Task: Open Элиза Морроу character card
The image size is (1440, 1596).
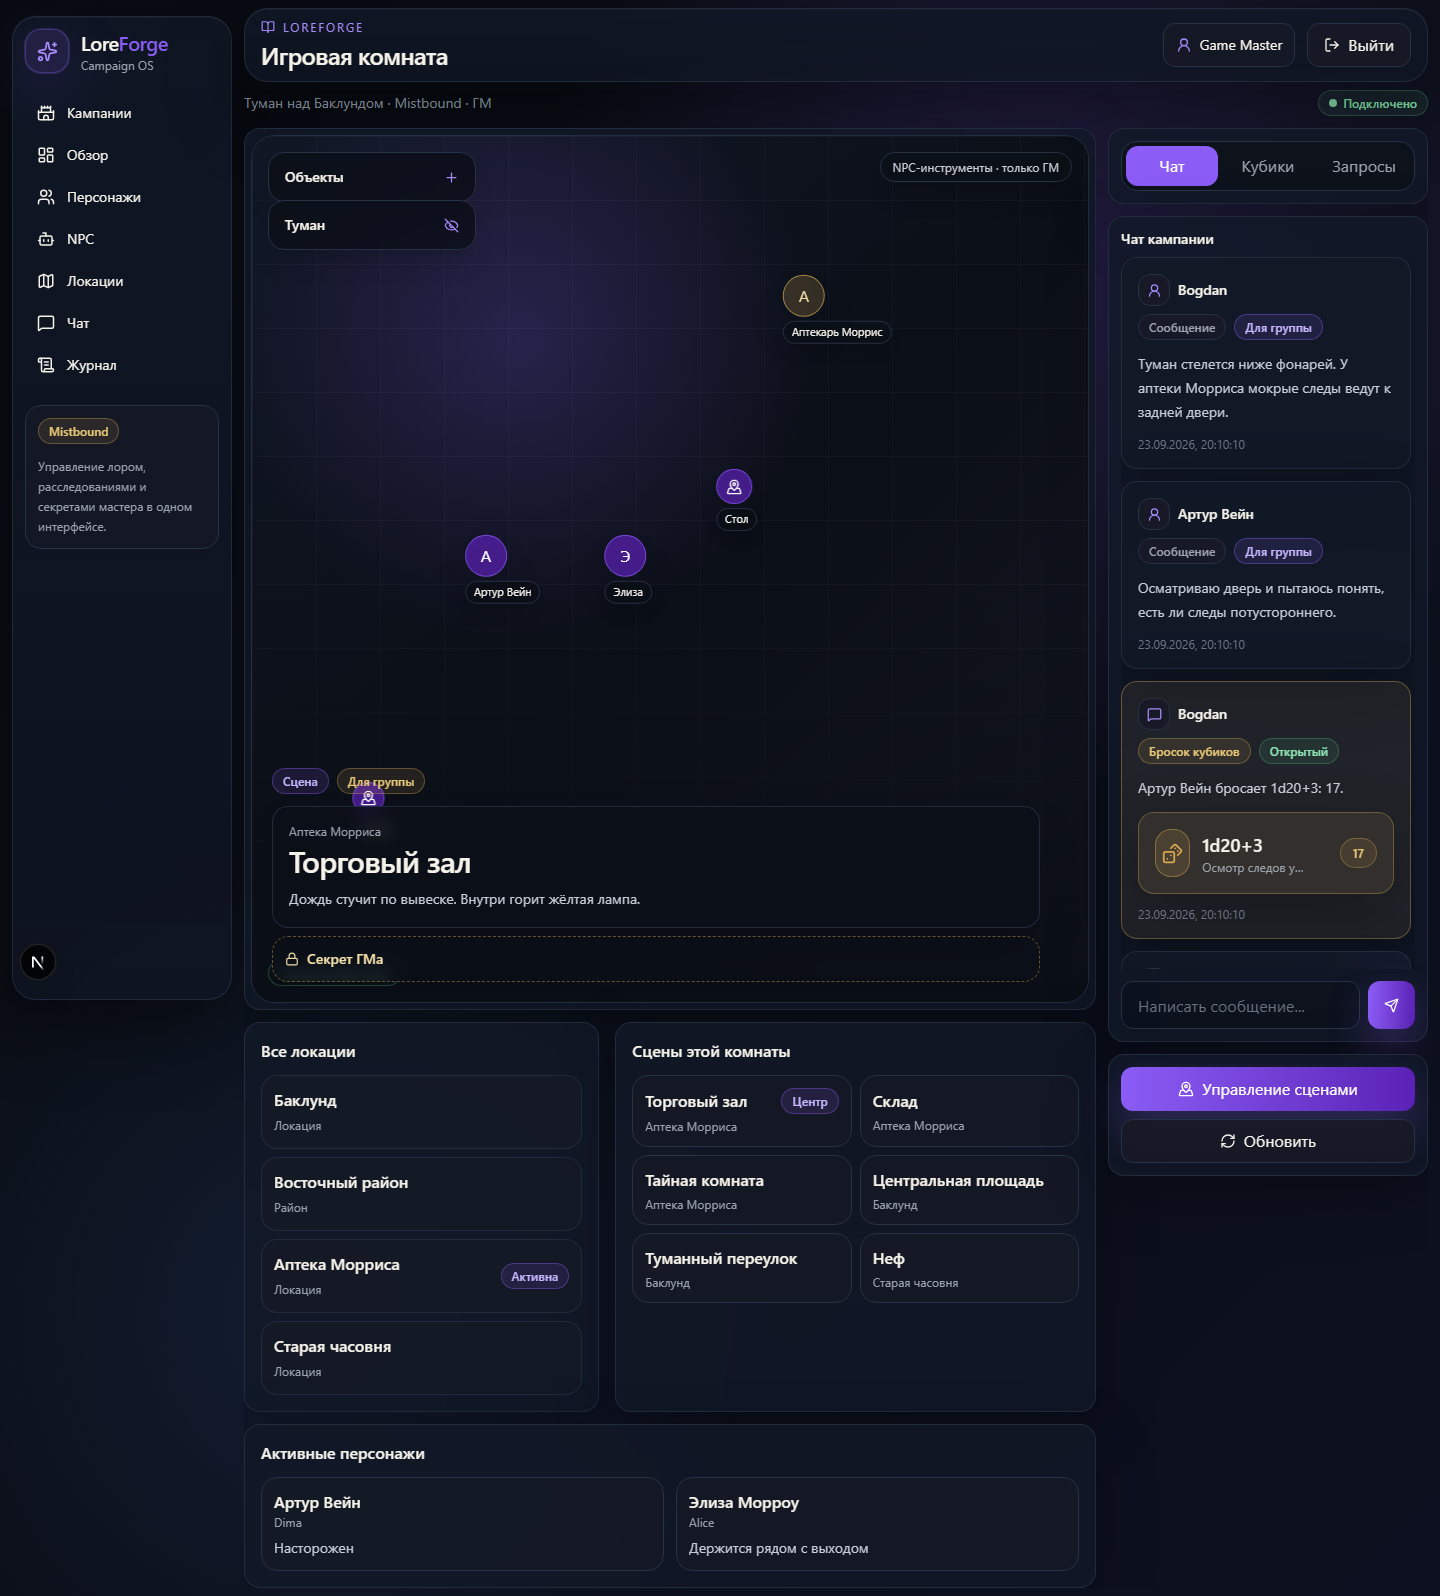Action: pyautogui.click(x=877, y=1524)
